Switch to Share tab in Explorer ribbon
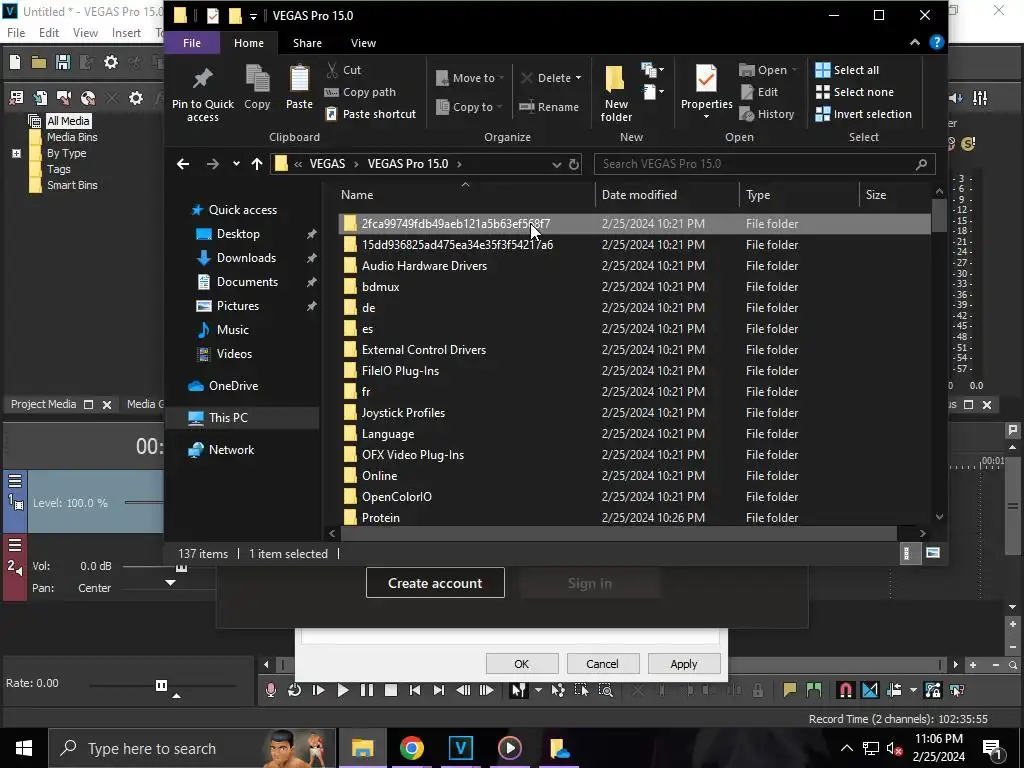Image resolution: width=1024 pixels, height=768 pixels. 307,43
